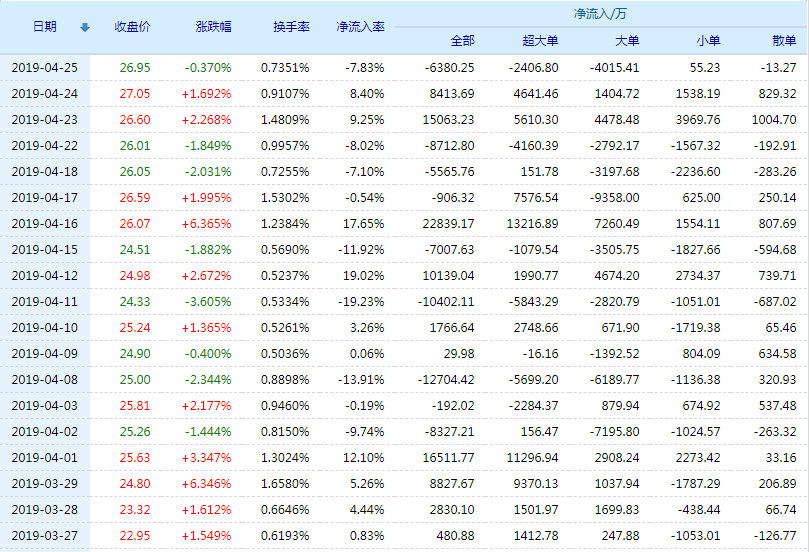
Task: Click turnover rate 0.5690%
Action: click(x=285, y=250)
